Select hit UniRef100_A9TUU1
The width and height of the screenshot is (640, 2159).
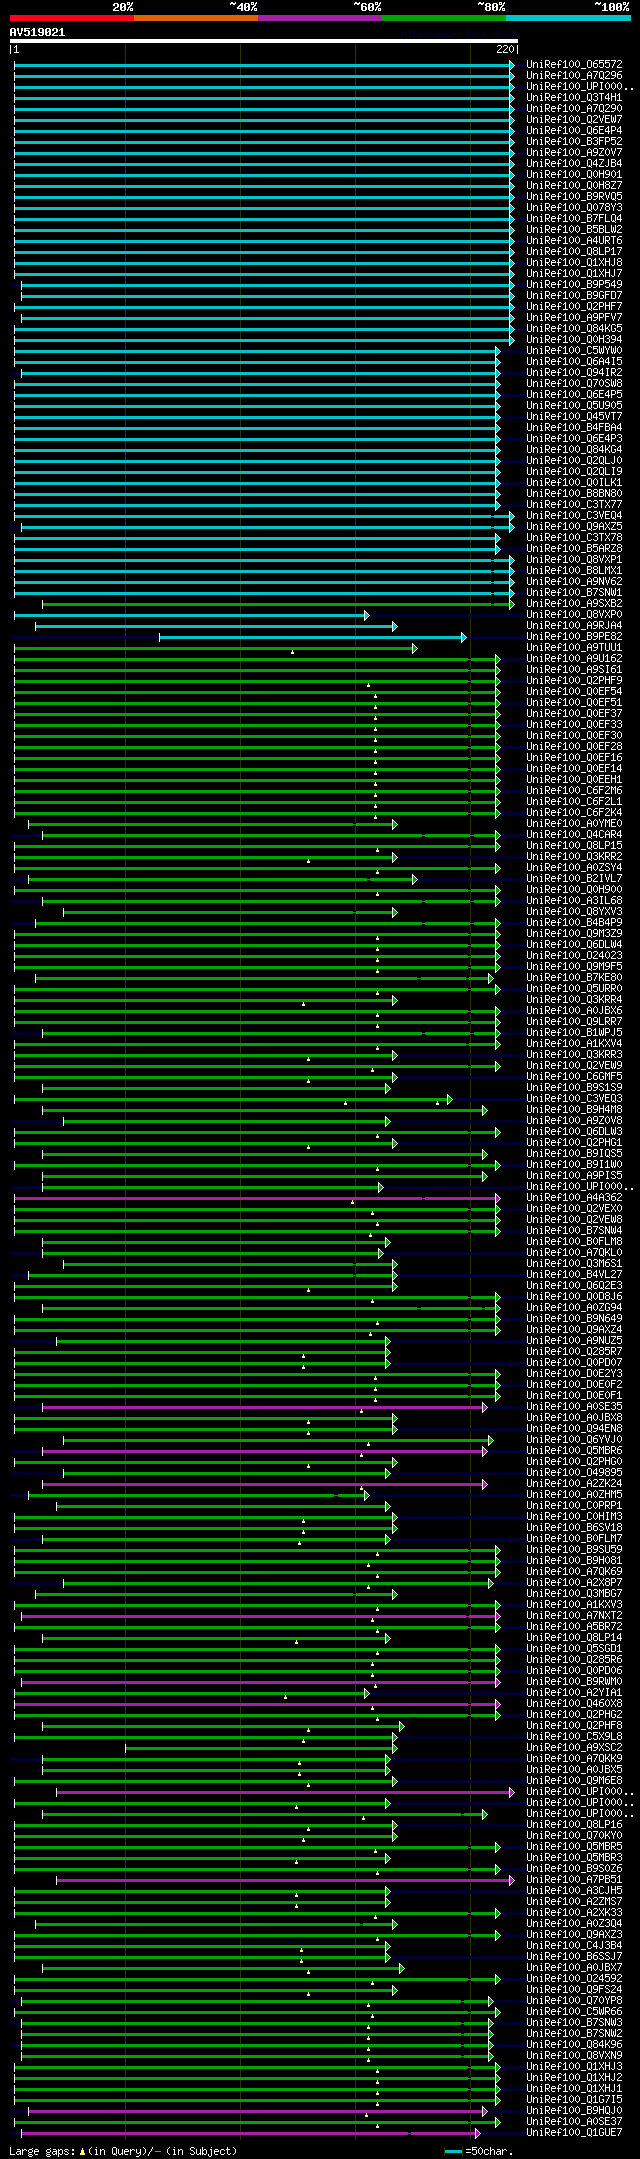[574, 648]
